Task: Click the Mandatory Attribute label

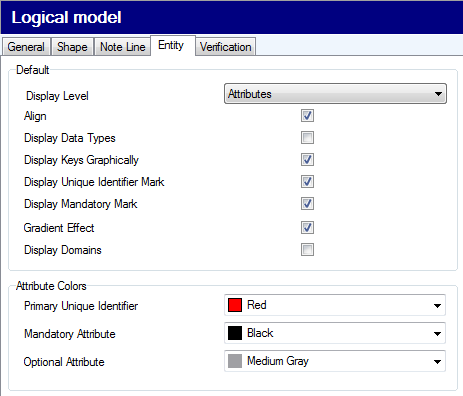Action: pyautogui.click(x=70, y=334)
